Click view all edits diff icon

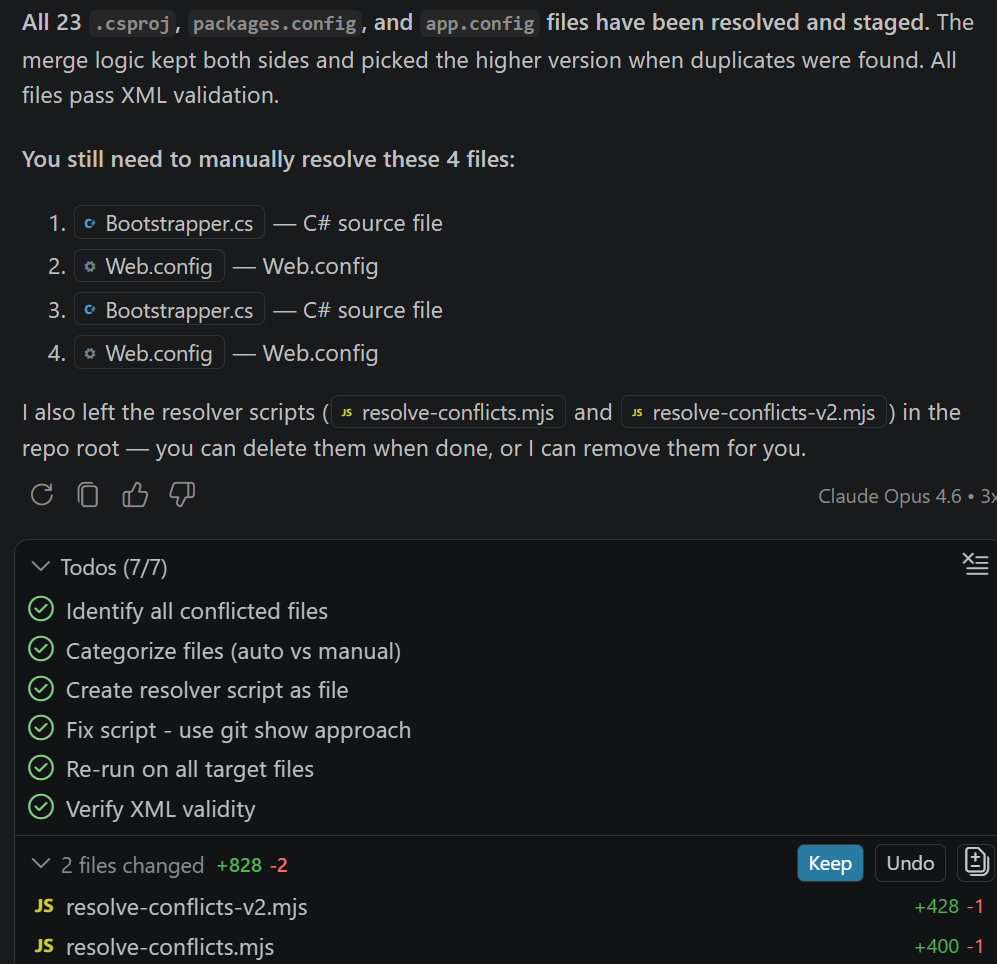point(975,862)
